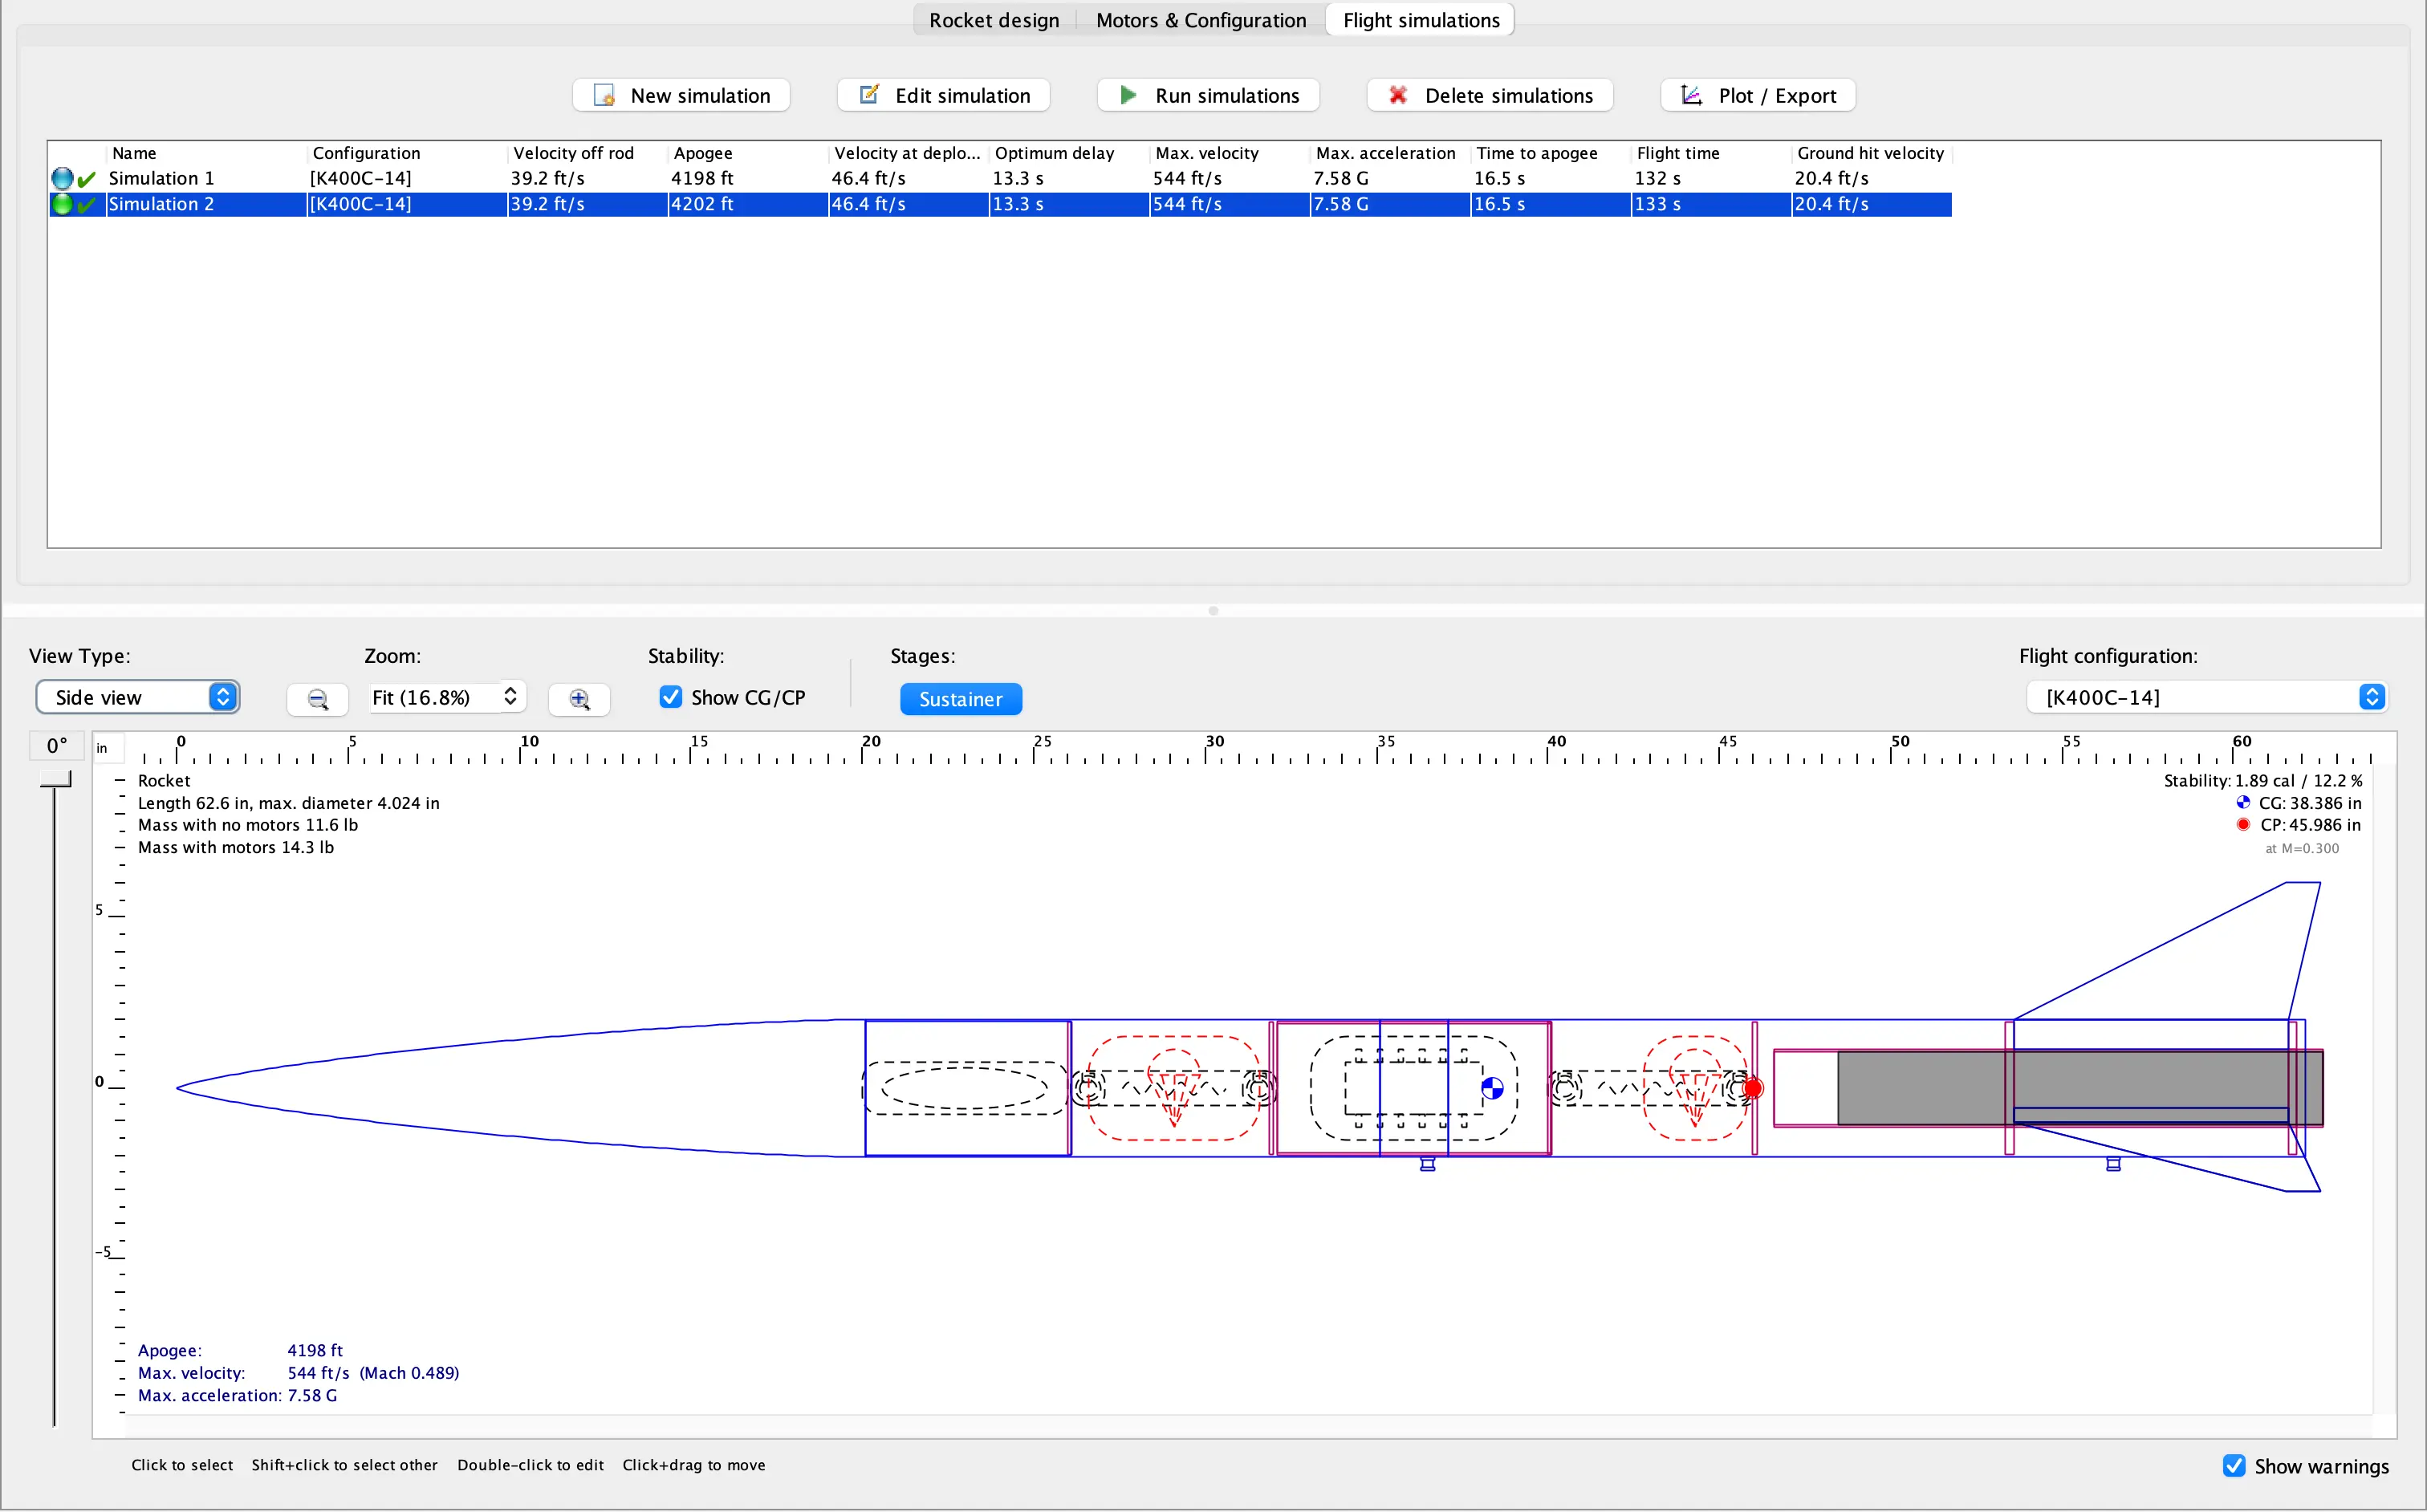Viewport: 2427px width, 1512px height.
Task: Click Delete simulations button
Action: tap(1490, 95)
